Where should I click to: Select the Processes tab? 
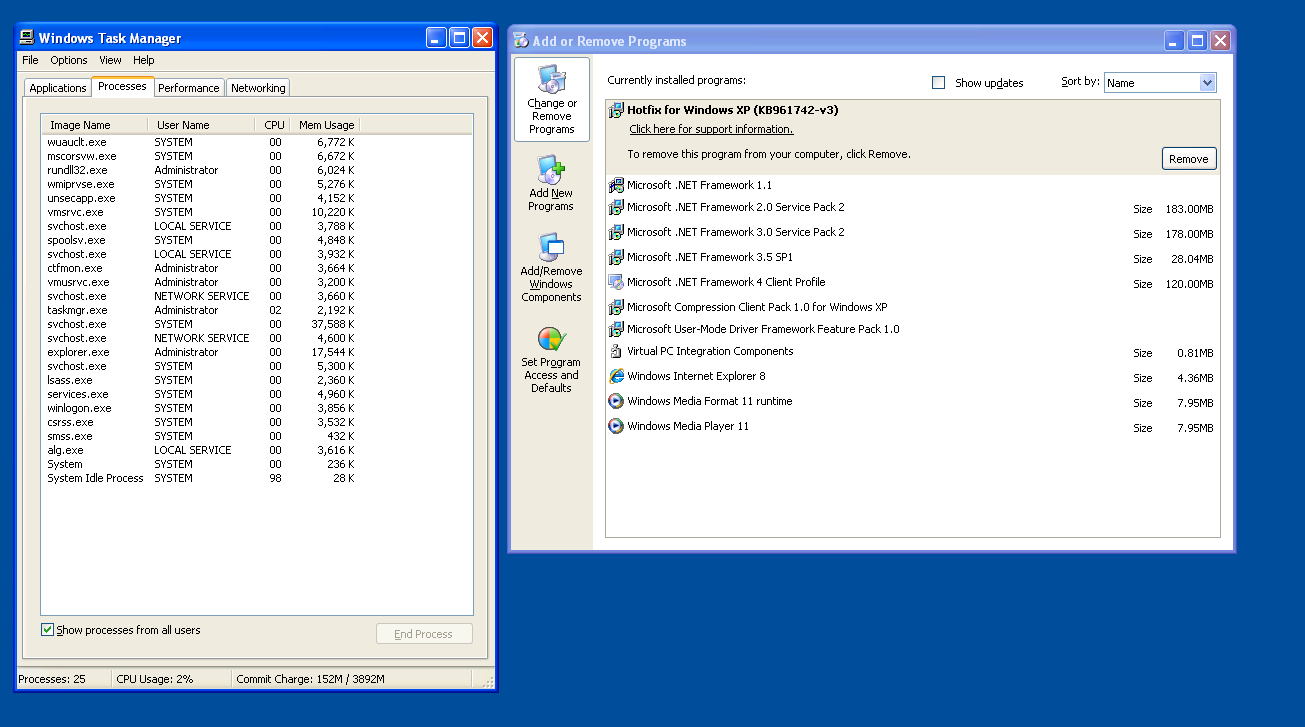point(122,86)
